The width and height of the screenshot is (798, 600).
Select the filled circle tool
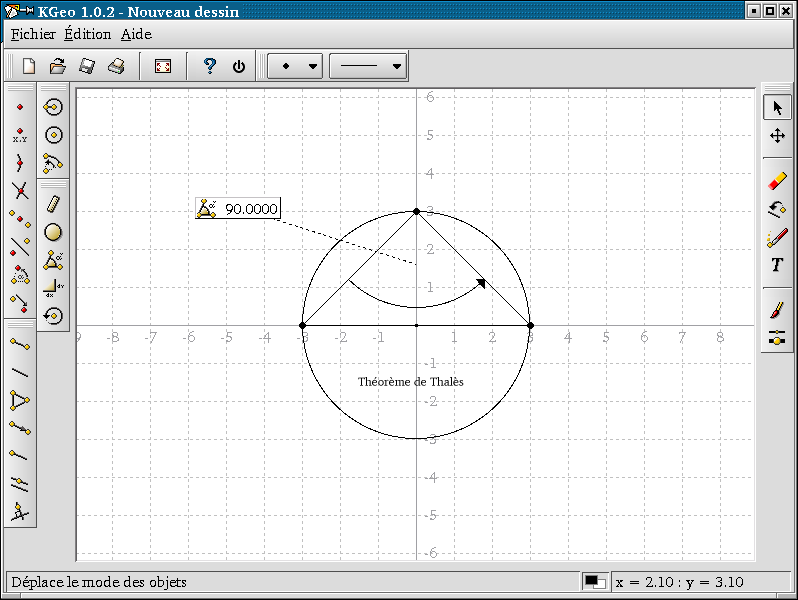click(x=54, y=232)
